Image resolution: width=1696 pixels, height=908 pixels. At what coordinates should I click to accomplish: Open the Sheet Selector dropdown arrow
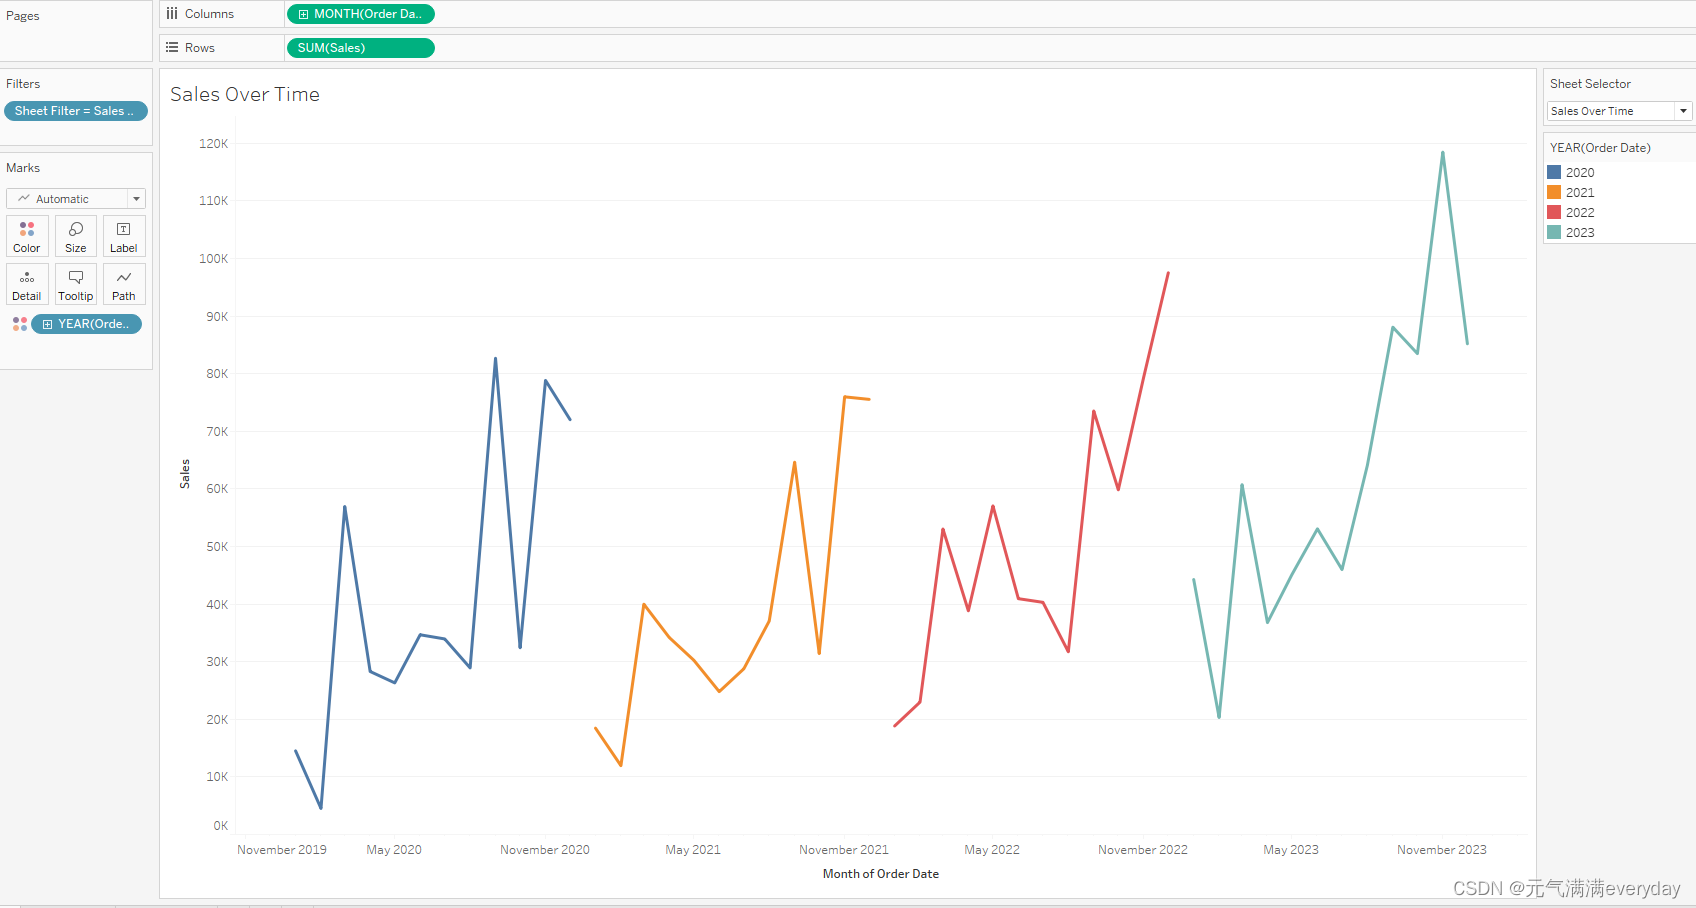point(1683,110)
